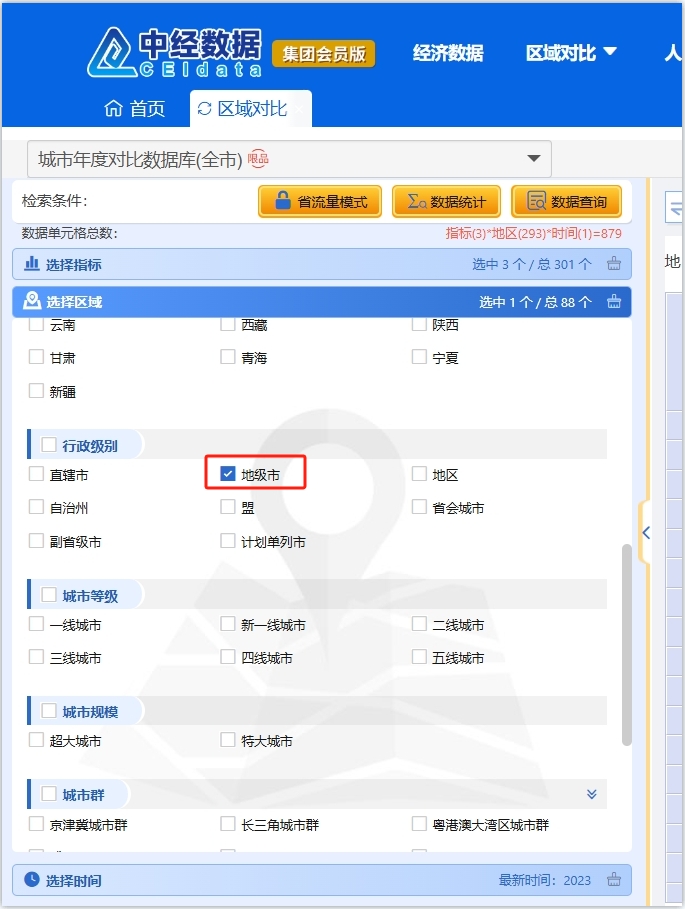The width and height of the screenshot is (685, 909).
Task: Open 区域对比 dropdown in top navigation
Action: coord(571,53)
